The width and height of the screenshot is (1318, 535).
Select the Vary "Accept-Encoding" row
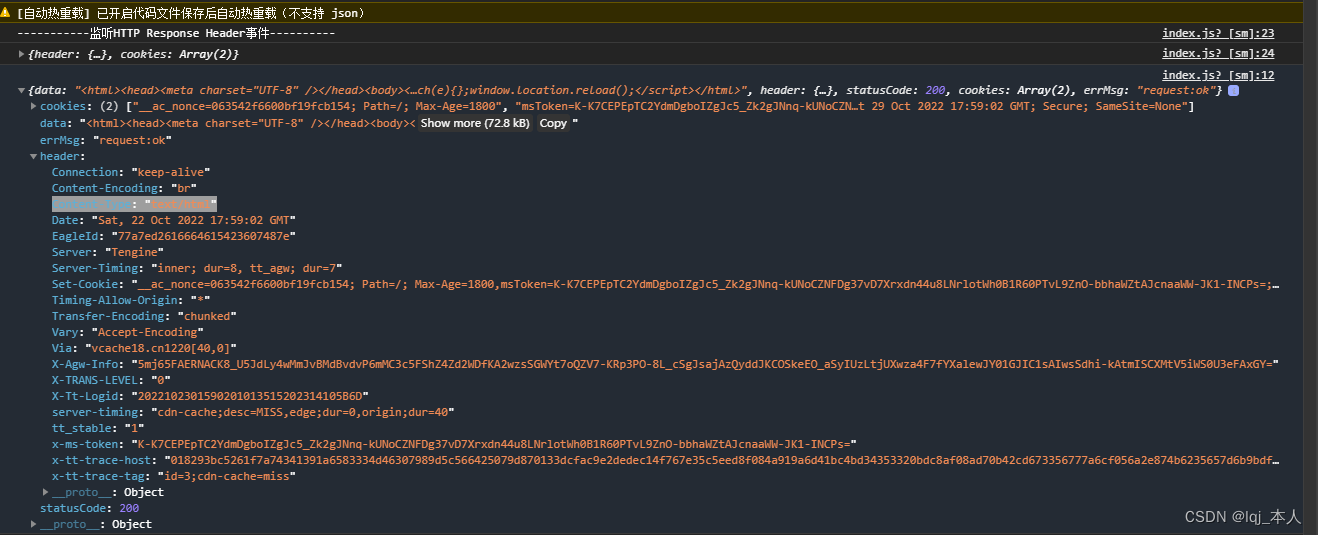pos(128,332)
